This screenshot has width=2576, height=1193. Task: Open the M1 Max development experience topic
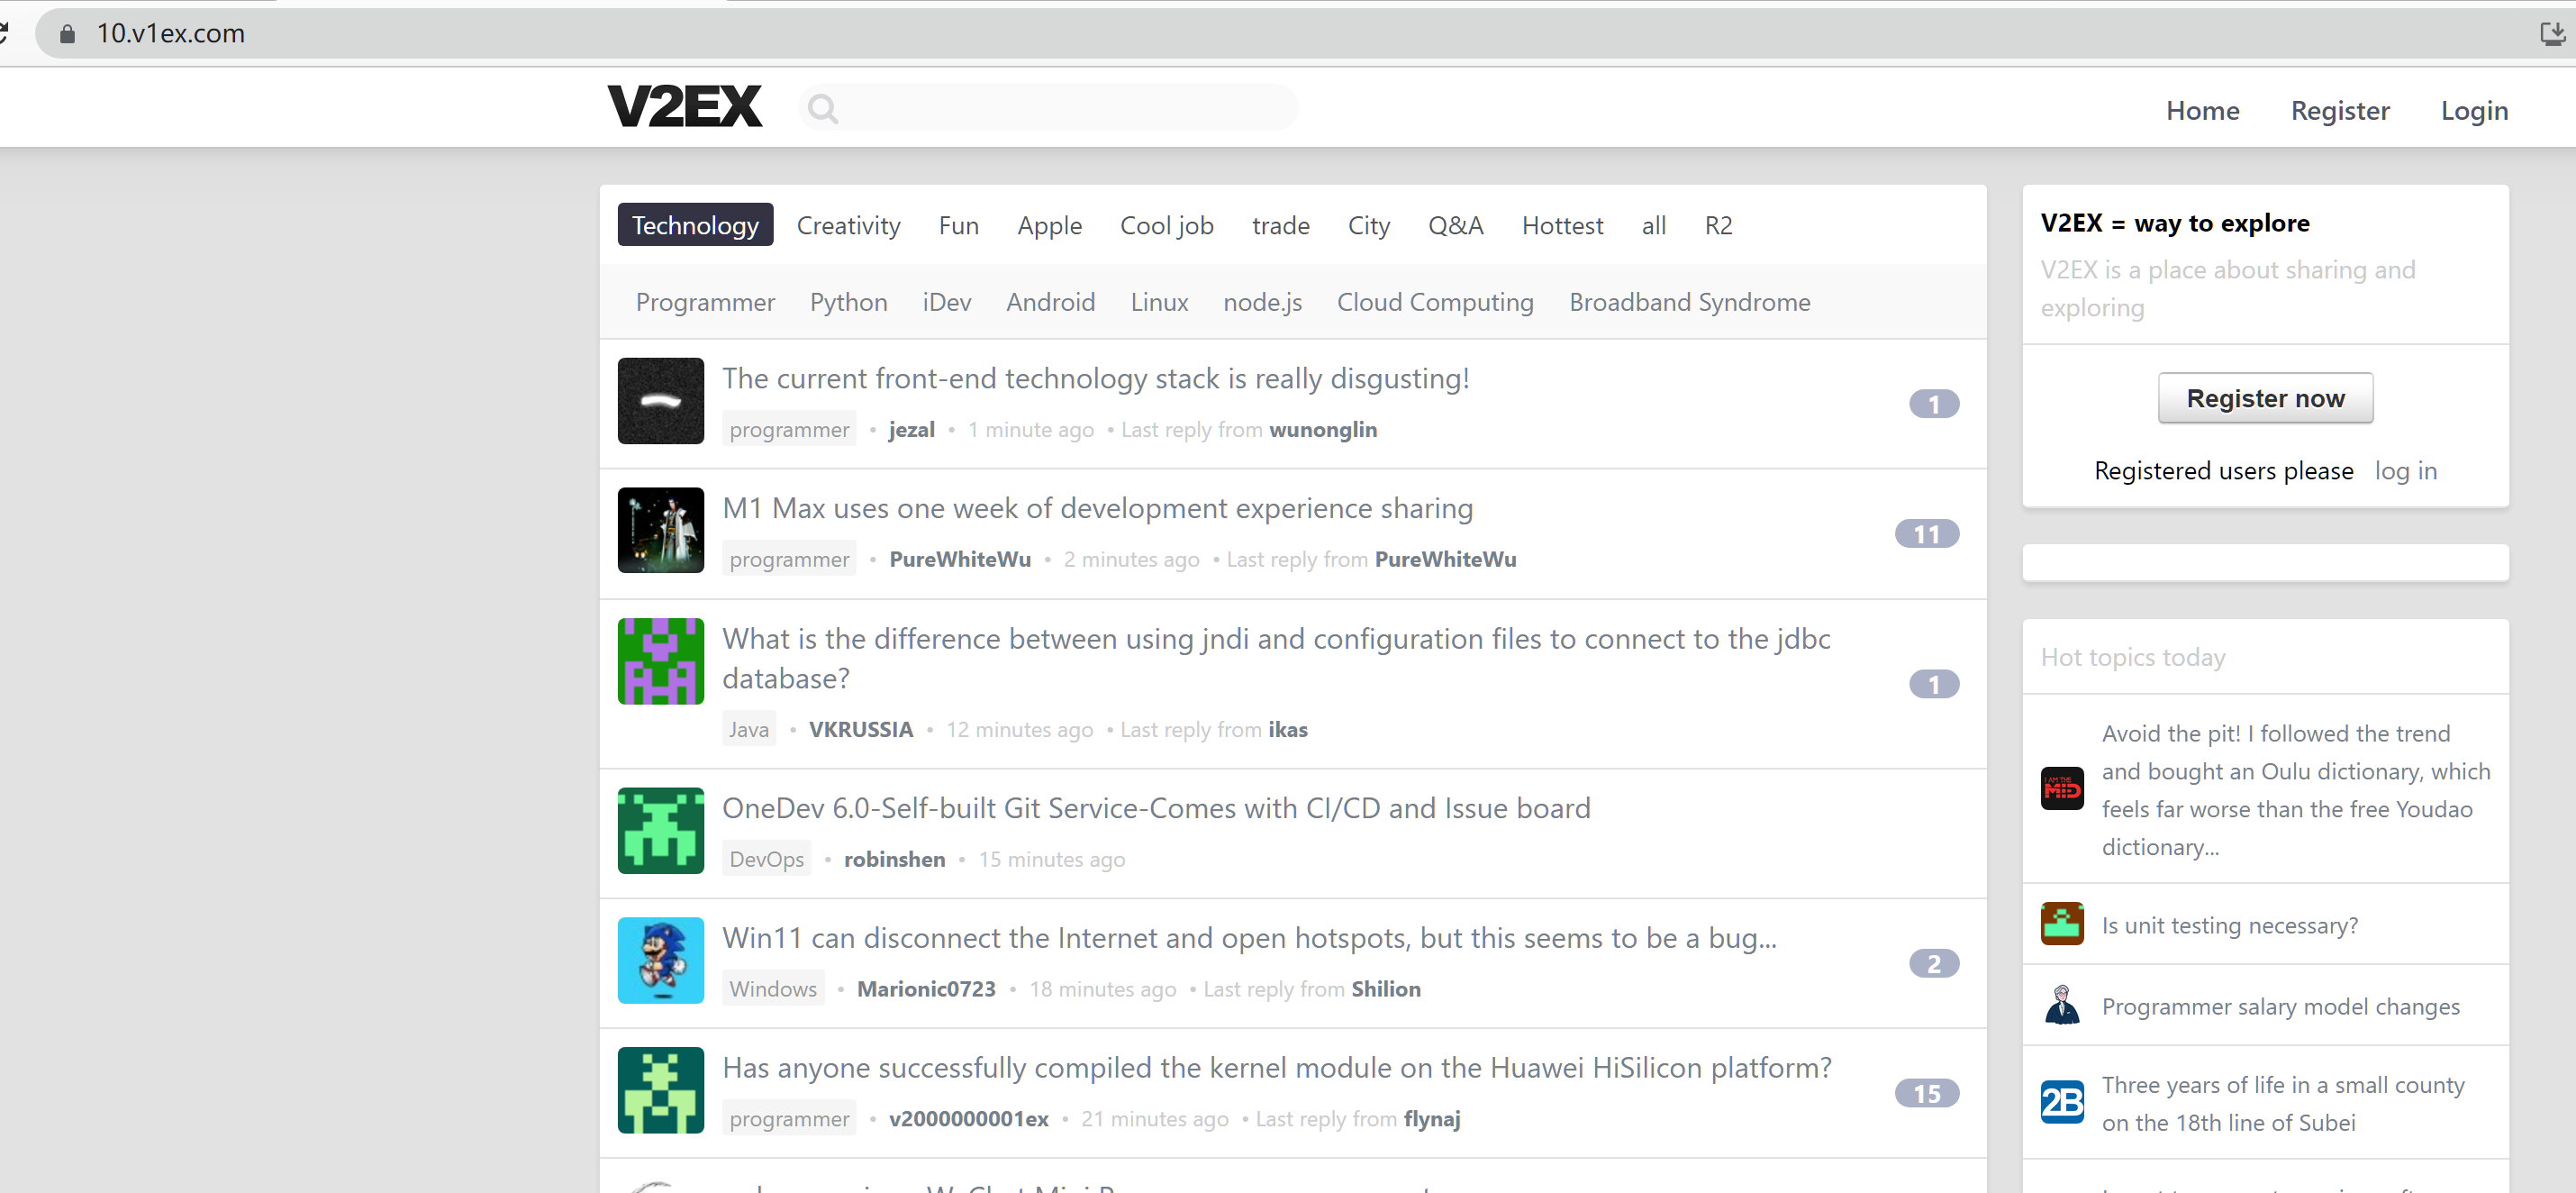point(1097,508)
